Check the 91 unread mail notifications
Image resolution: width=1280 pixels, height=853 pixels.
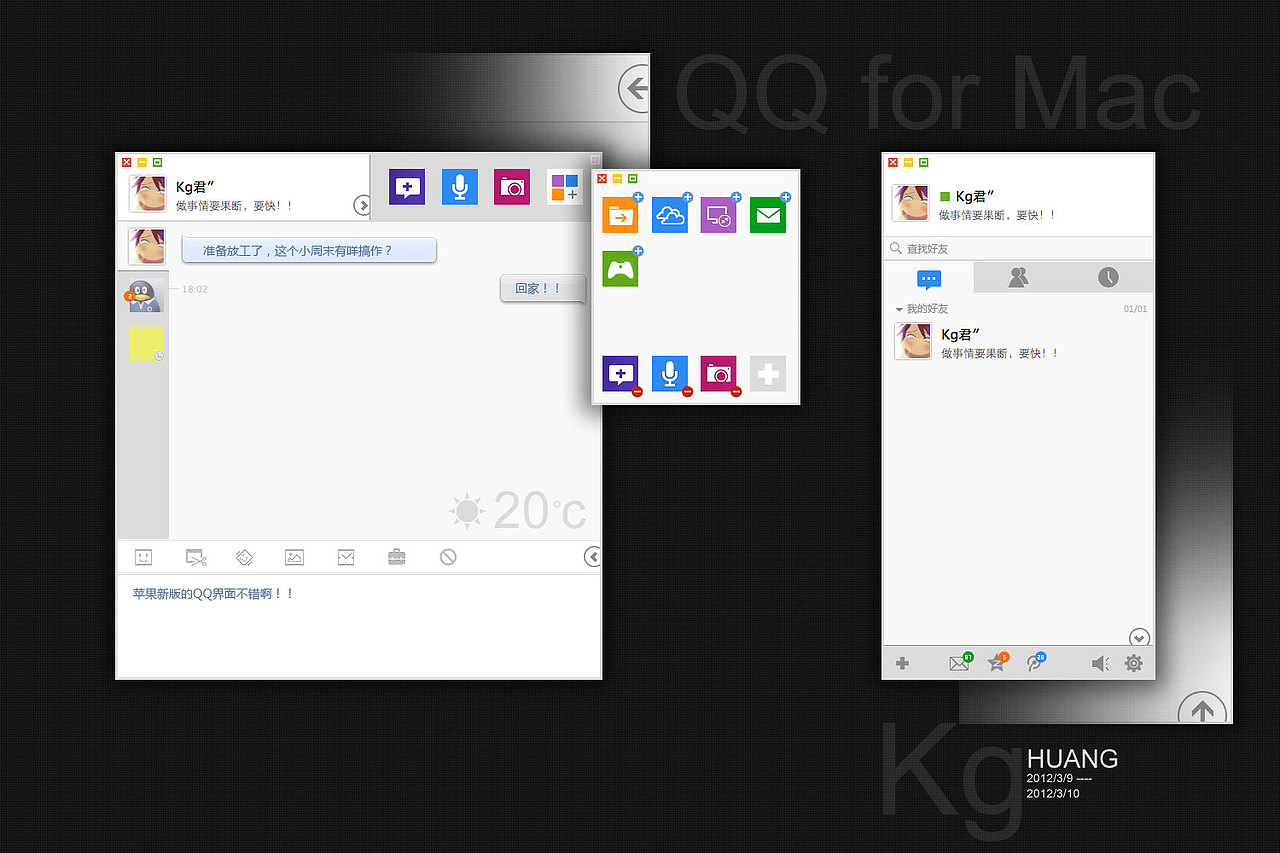point(960,662)
